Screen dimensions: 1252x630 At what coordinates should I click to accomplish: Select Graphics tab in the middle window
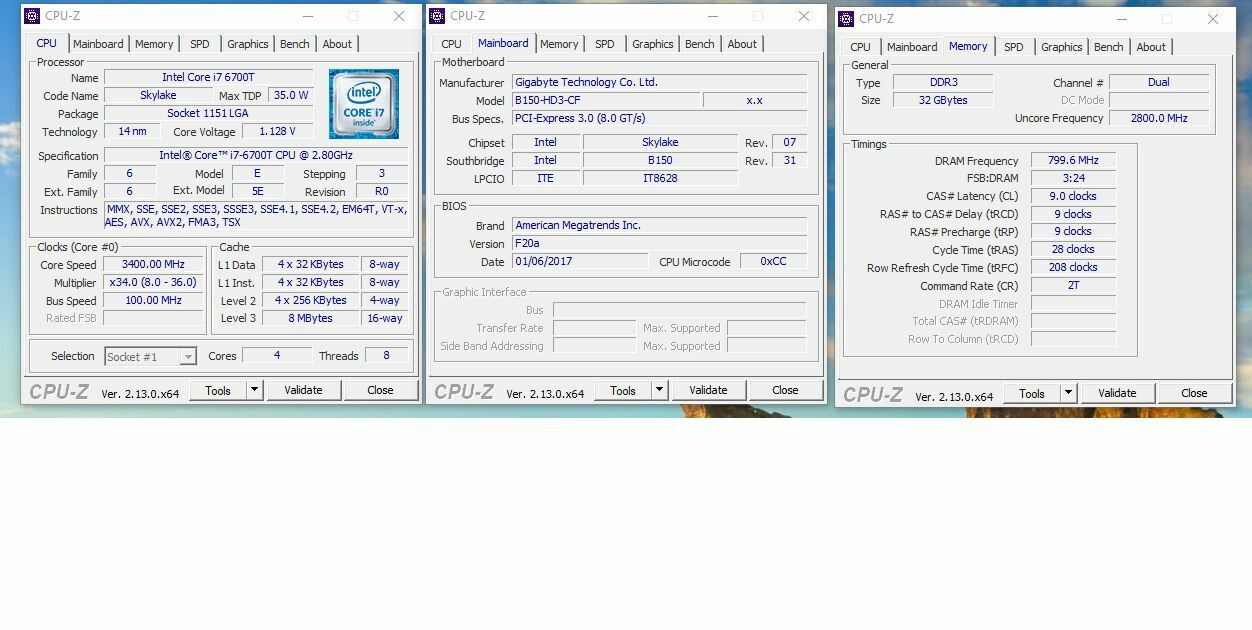tap(652, 44)
